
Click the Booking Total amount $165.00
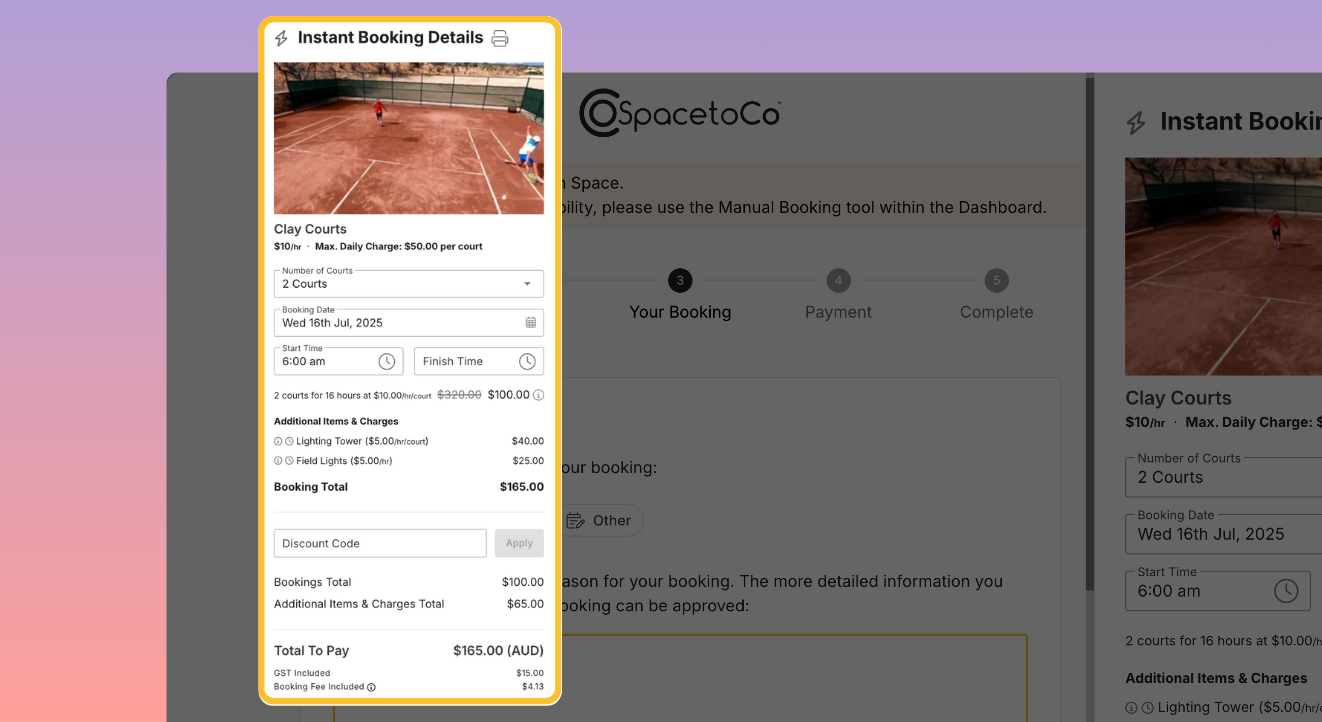[522, 487]
